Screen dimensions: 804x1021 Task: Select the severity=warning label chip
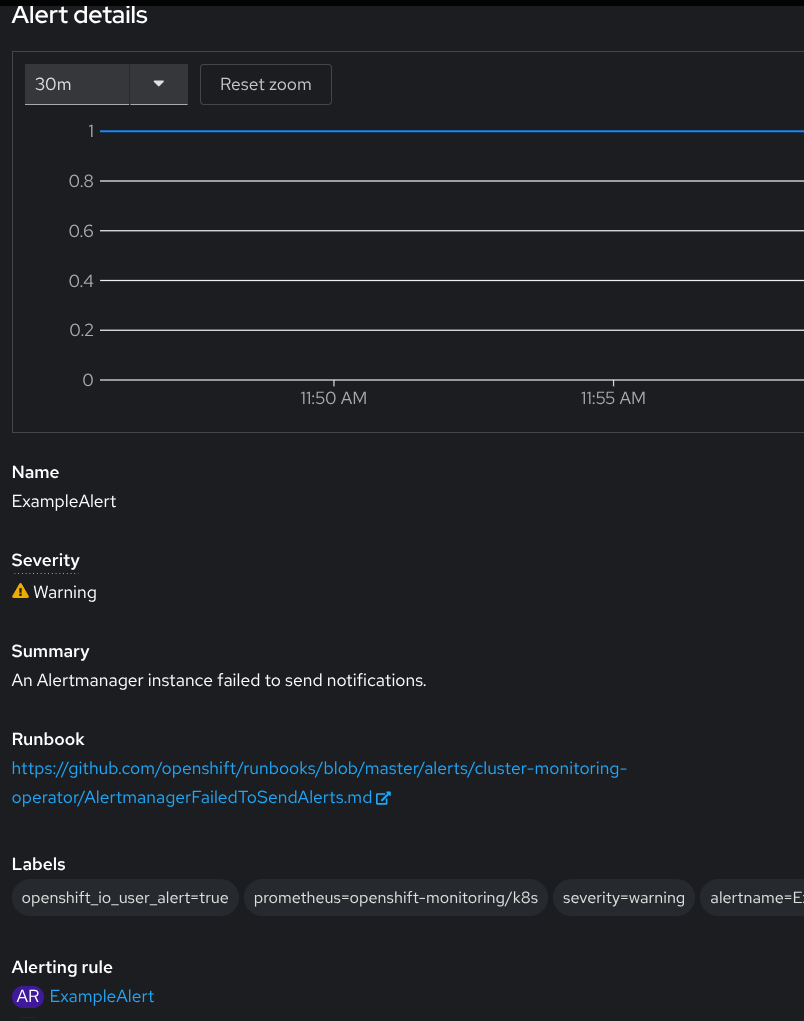pyautogui.click(x=624, y=898)
